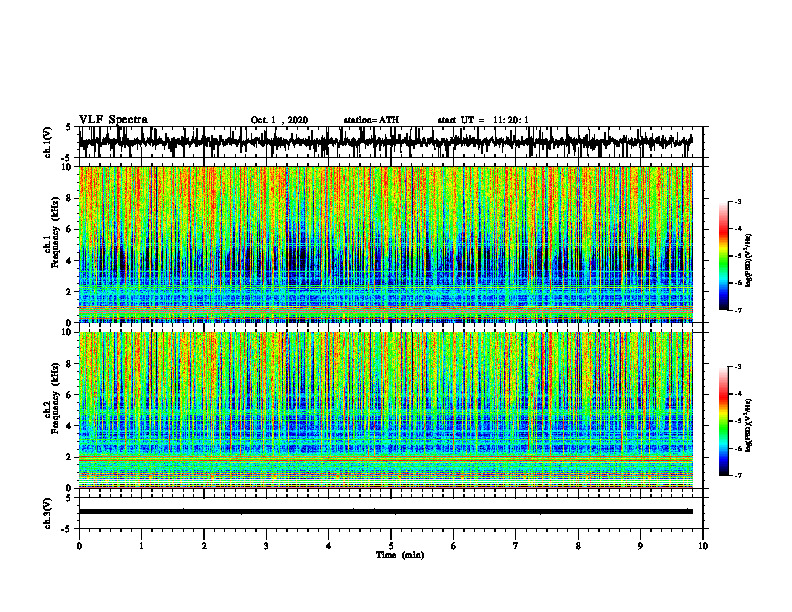Click the "8" tick on the time axis
The width and height of the screenshot is (792, 612).
(x=578, y=546)
